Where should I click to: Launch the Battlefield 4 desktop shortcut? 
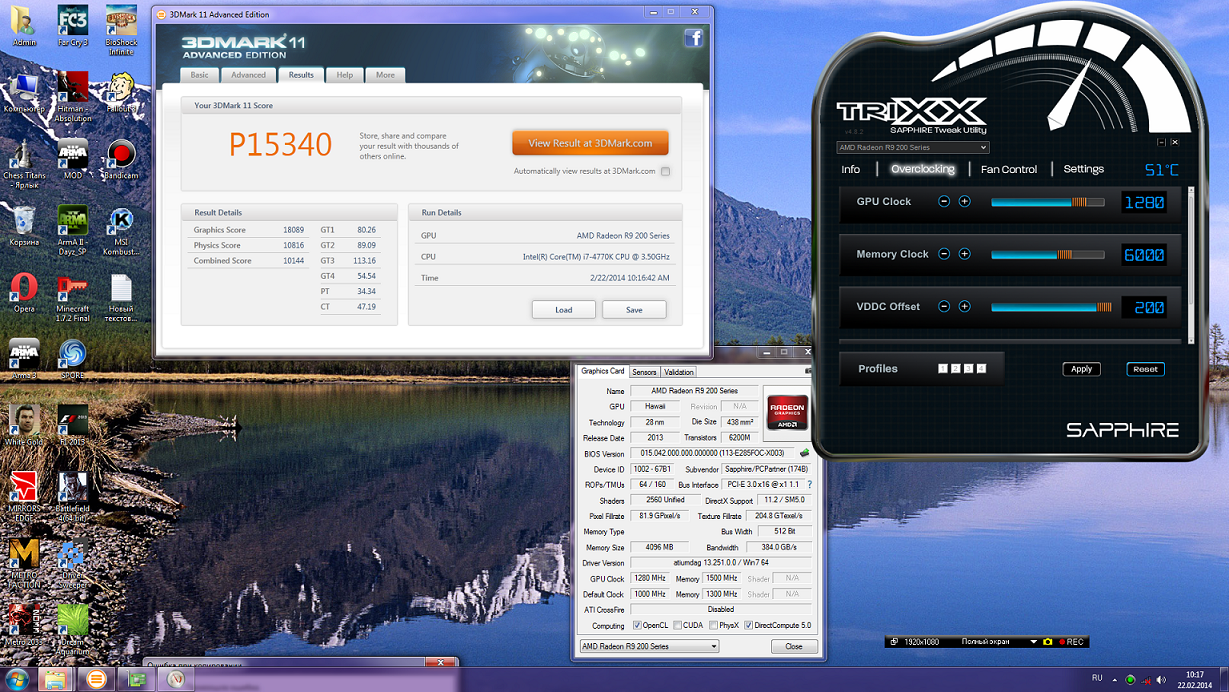pos(72,496)
